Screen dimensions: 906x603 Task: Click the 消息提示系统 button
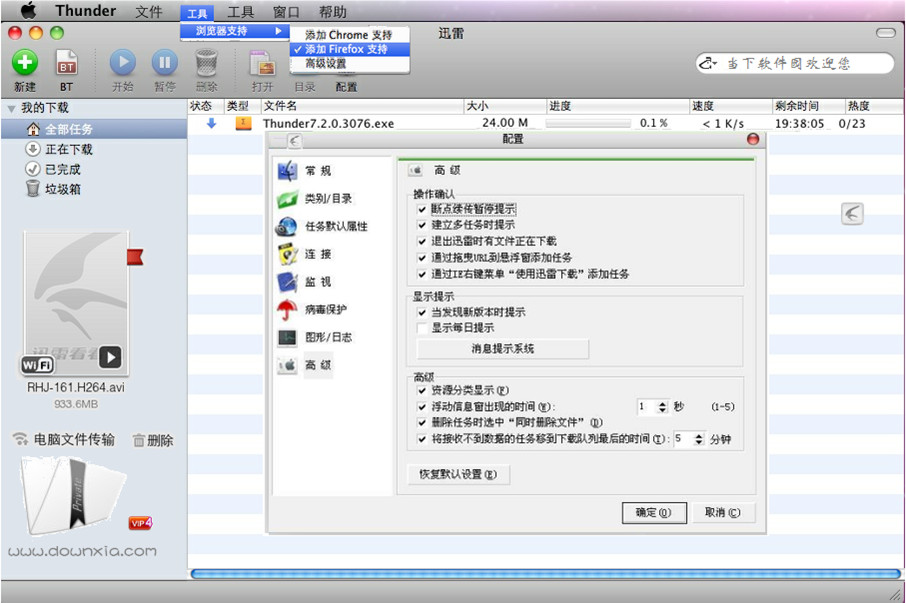coord(502,349)
